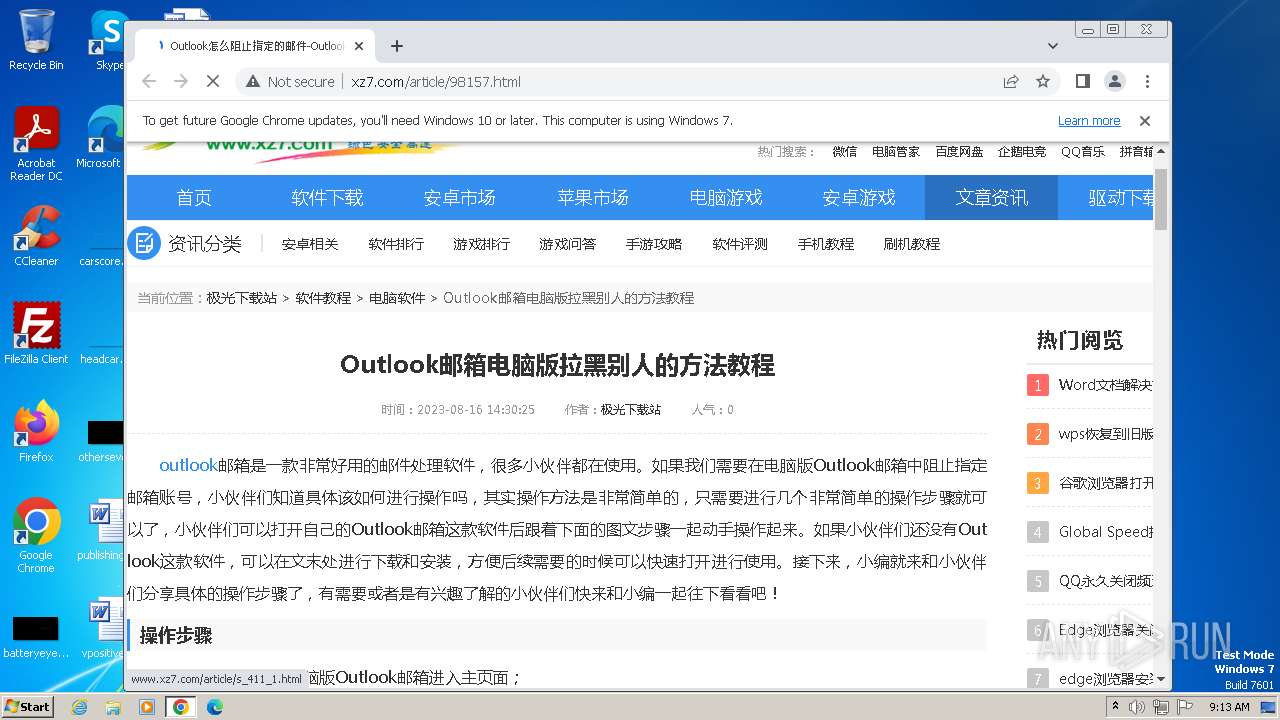
Task: Click the volume icon in system tray
Action: pos(1138,707)
